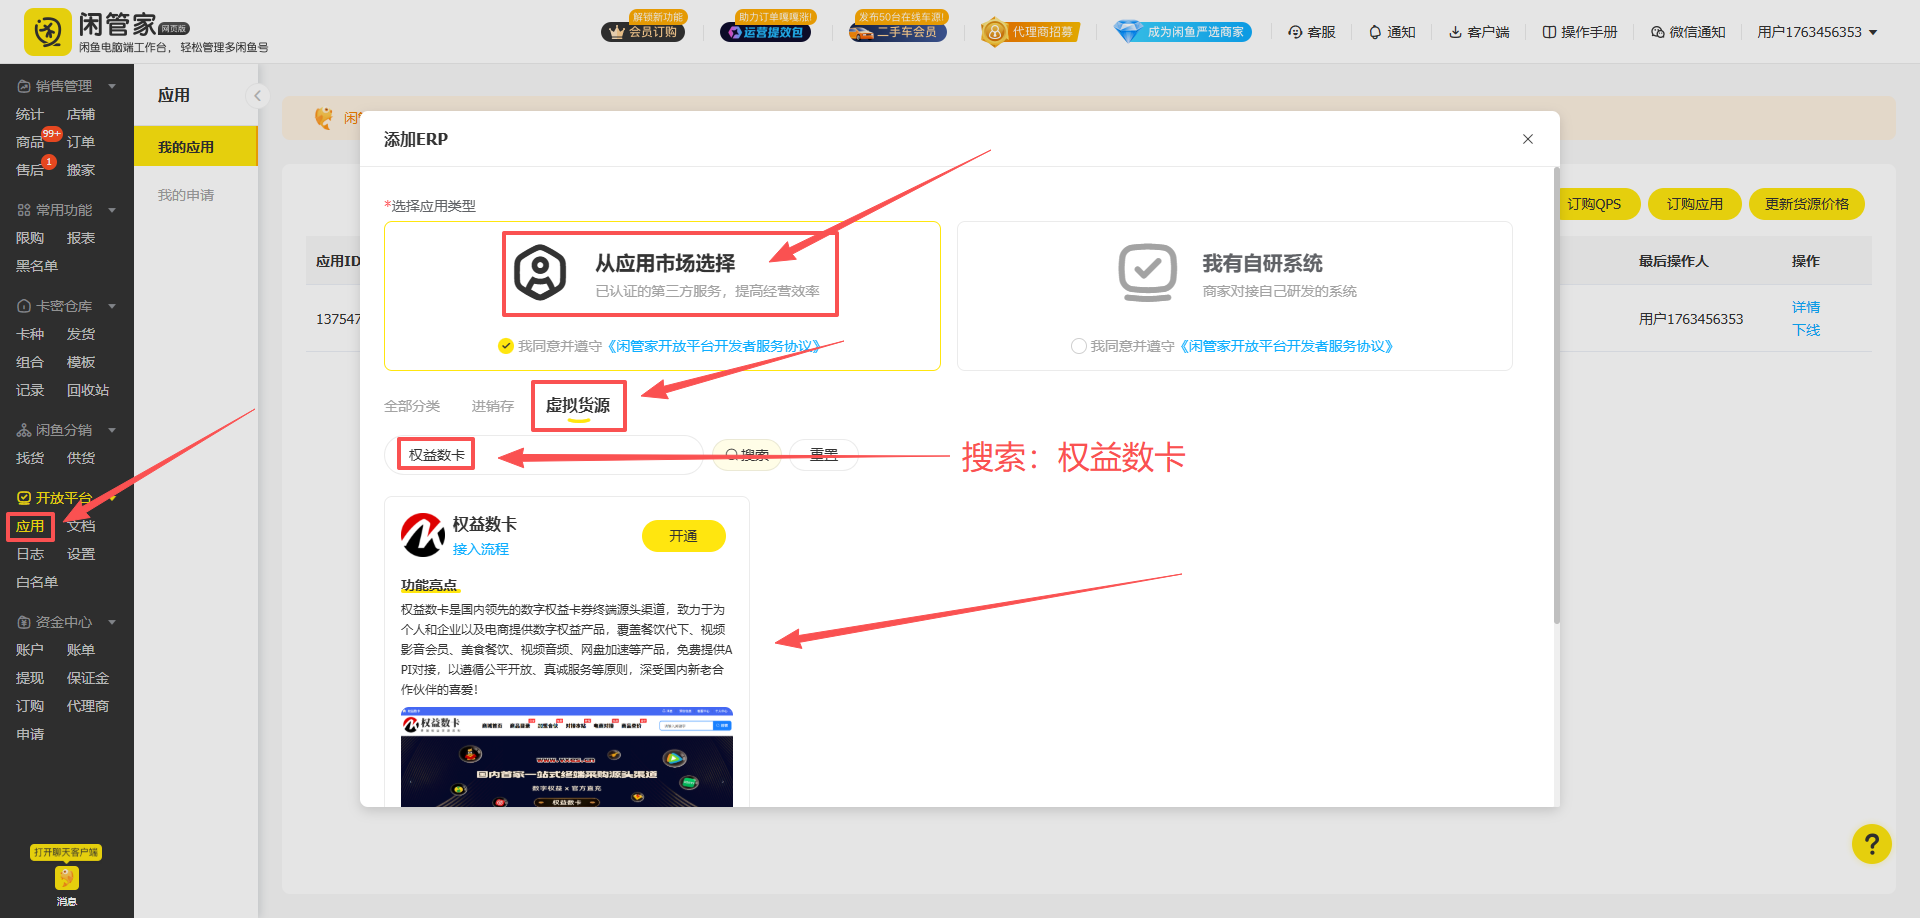Open the floating help question mark icon
The height and width of the screenshot is (918, 1920).
point(1871,844)
